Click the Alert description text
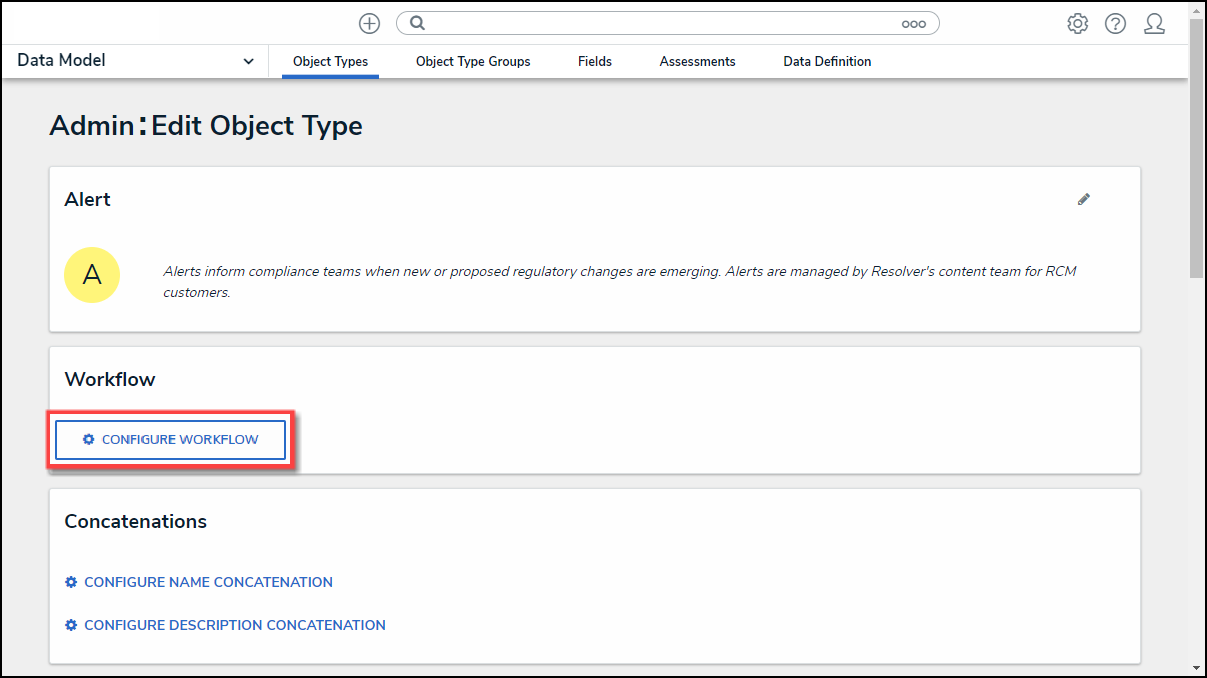Screen dimensions: 1207x678 620,282
